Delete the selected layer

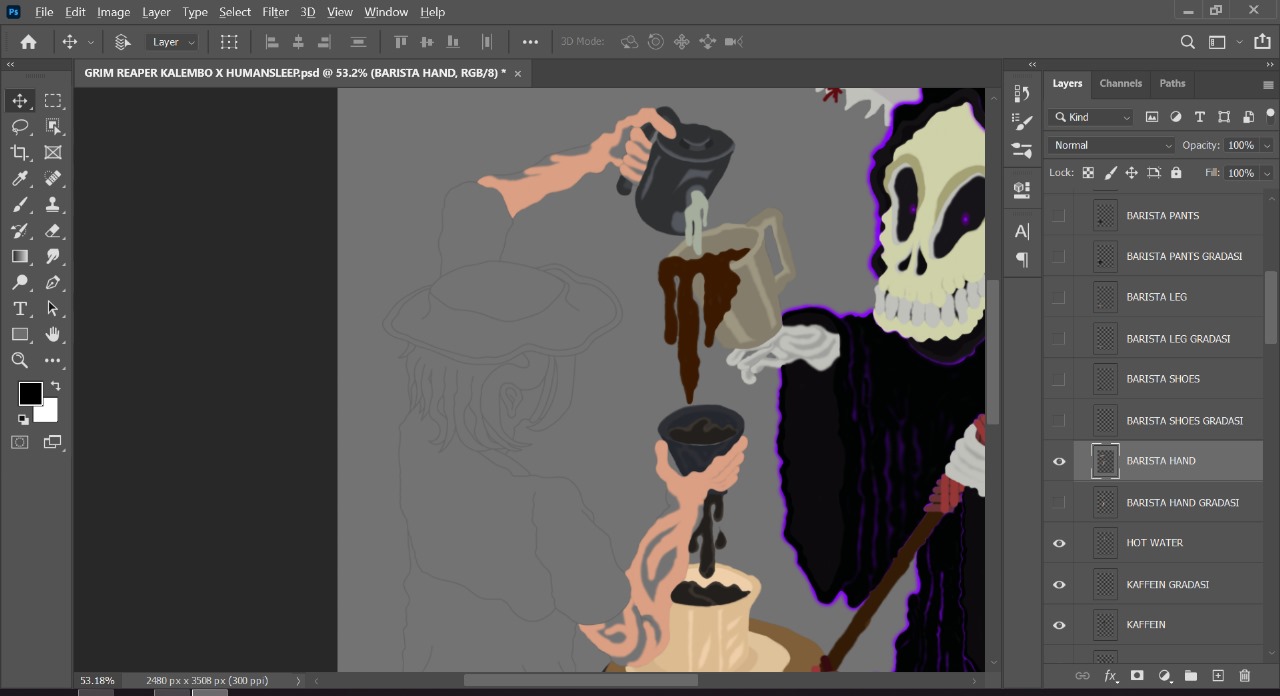click(1245, 676)
